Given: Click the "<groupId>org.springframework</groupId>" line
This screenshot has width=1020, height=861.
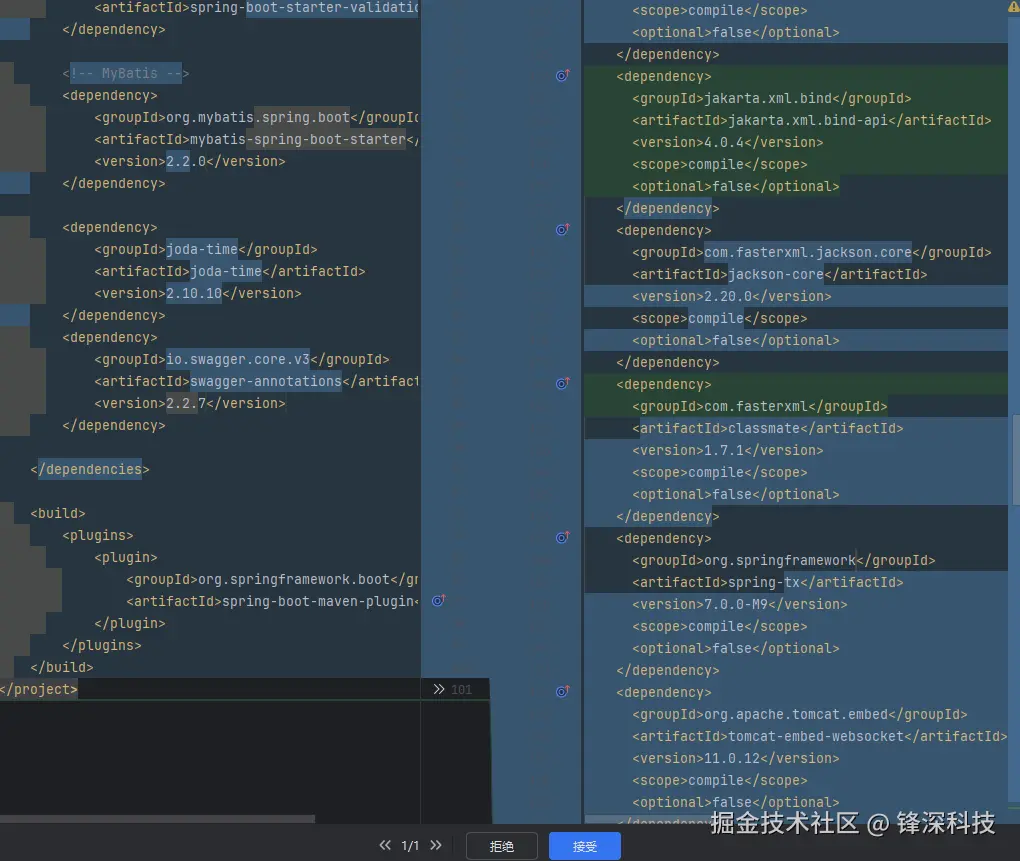Looking at the screenshot, I should click(x=784, y=561).
